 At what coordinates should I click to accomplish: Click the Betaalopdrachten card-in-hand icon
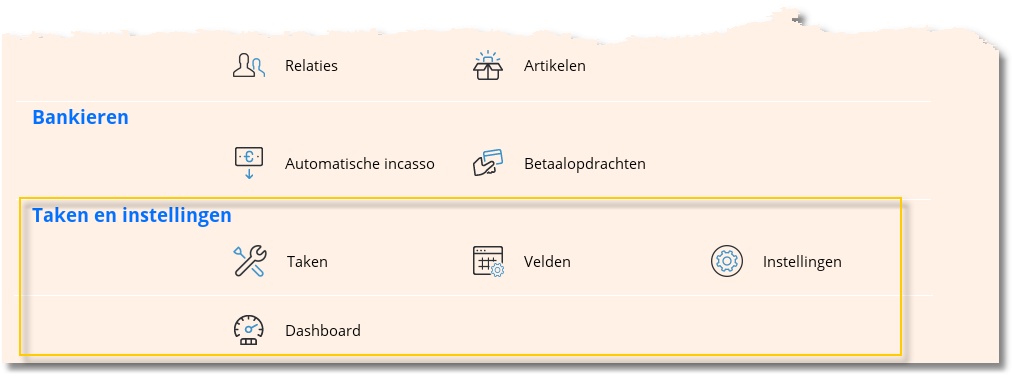coord(488,163)
